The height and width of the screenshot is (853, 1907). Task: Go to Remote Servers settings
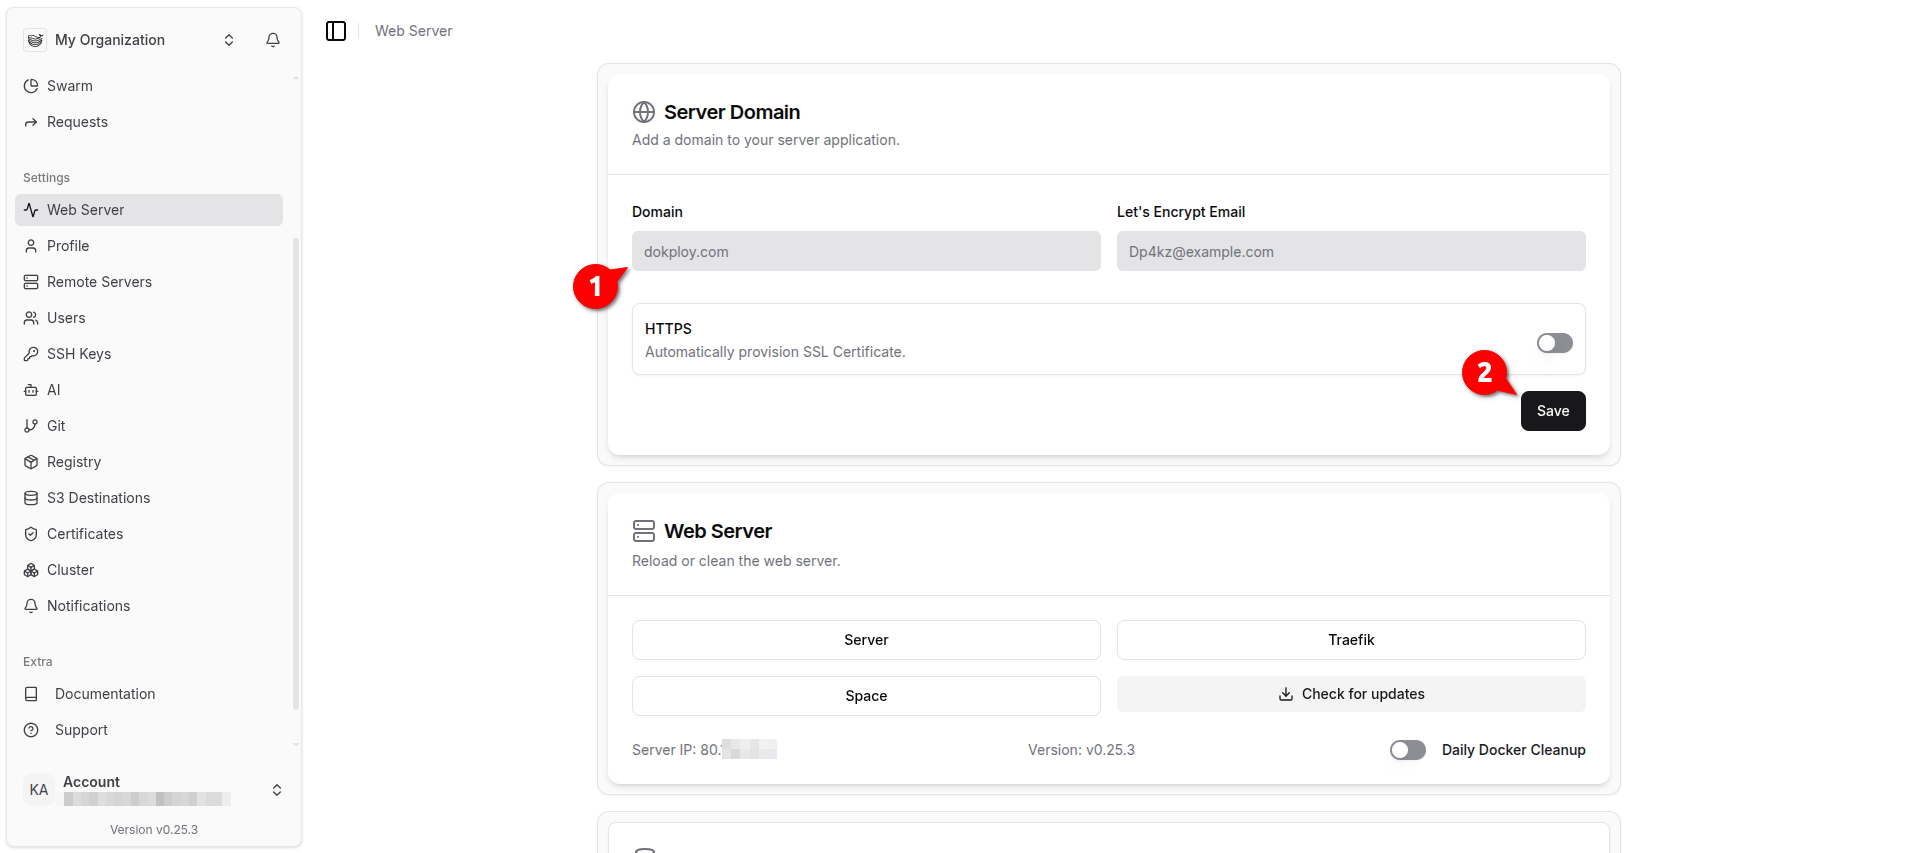(x=99, y=282)
